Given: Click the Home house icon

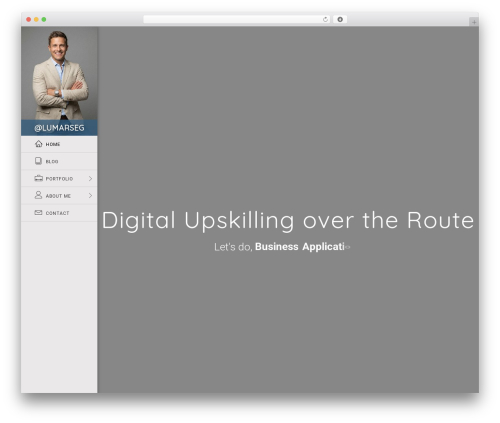Looking at the screenshot, I should [39, 144].
